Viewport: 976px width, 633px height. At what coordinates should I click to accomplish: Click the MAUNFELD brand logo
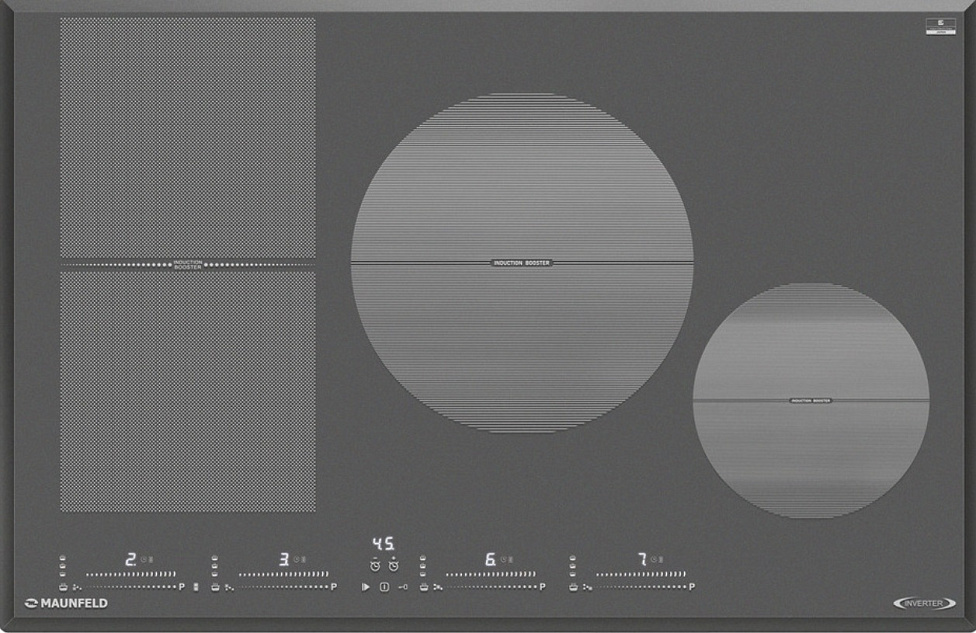pos(66,603)
